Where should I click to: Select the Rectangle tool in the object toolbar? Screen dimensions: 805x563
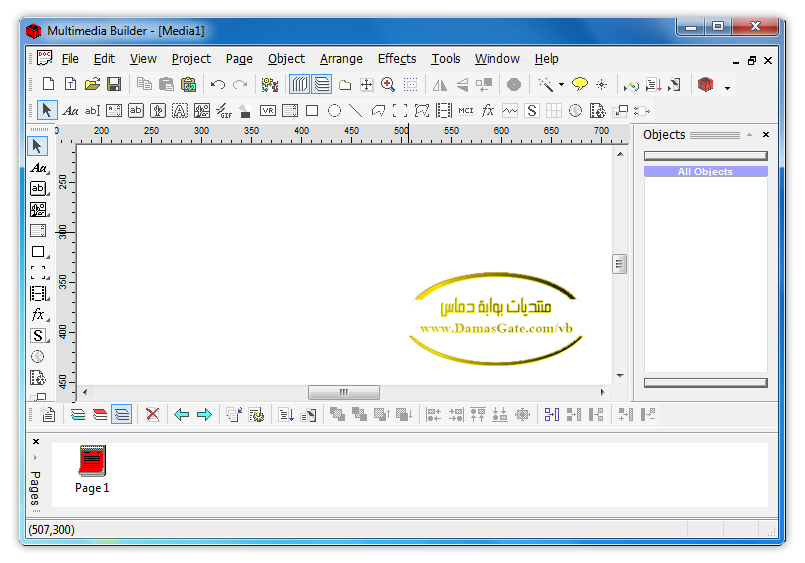click(x=312, y=110)
